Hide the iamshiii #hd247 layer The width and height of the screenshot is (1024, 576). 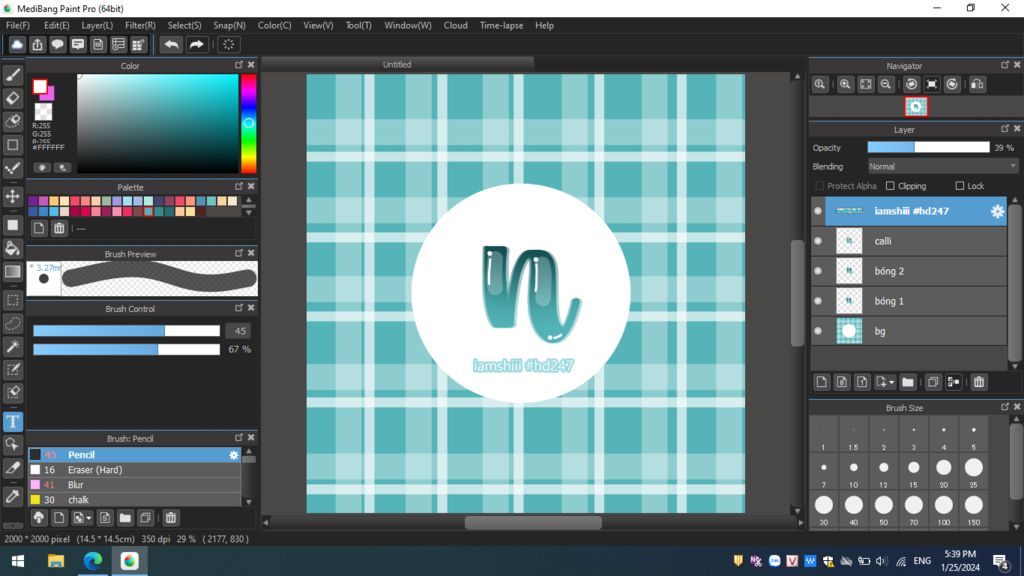818,211
